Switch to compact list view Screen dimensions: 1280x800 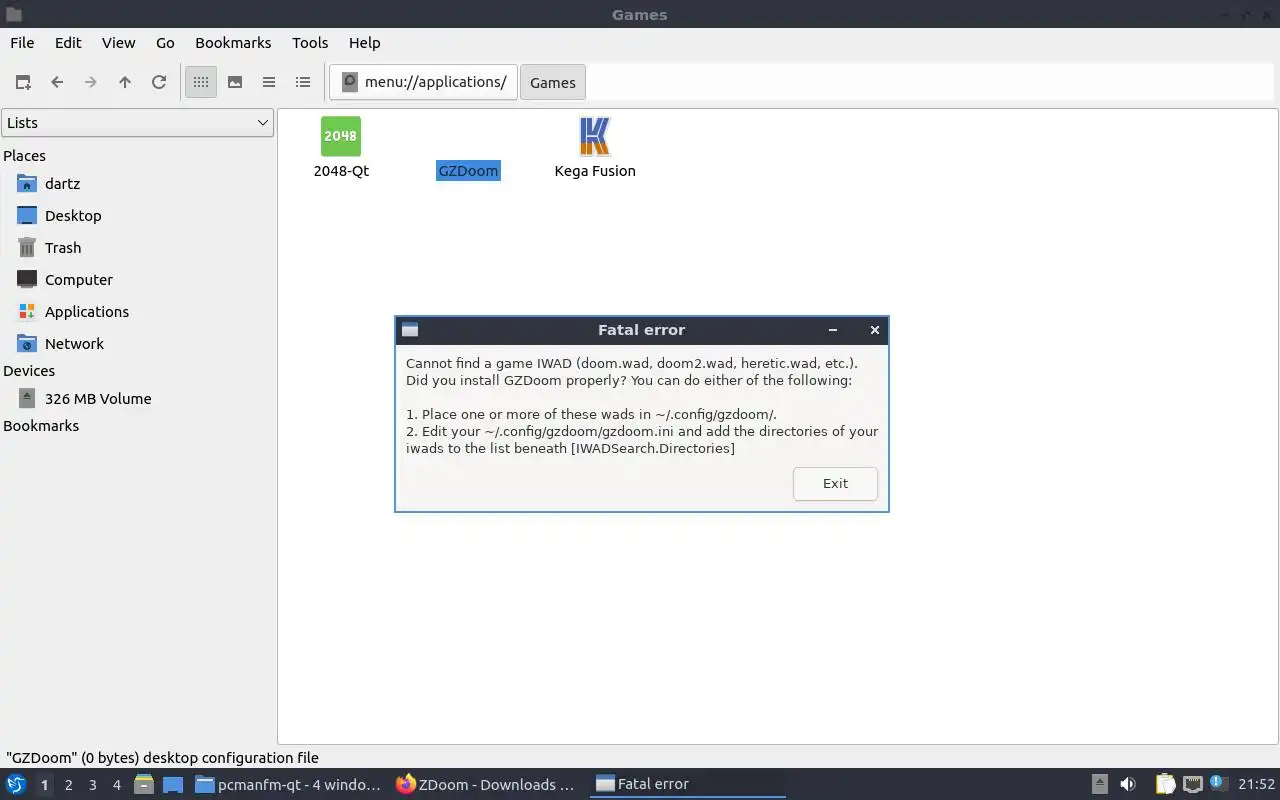[269, 82]
